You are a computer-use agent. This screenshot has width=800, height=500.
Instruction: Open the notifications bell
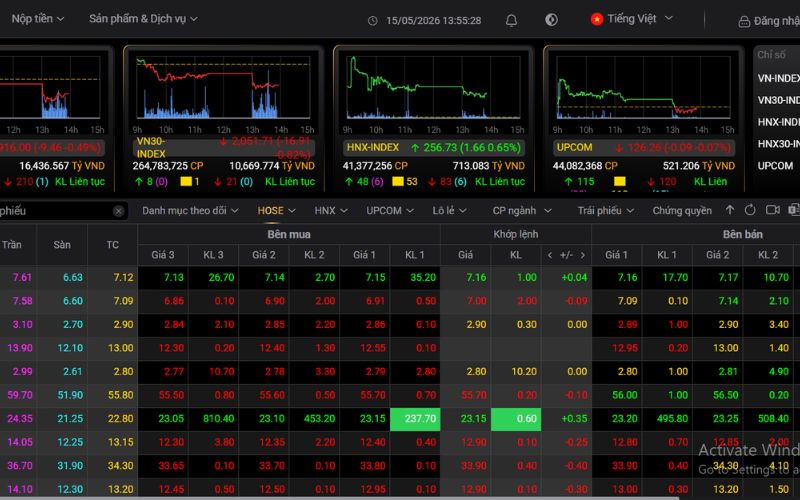511,20
